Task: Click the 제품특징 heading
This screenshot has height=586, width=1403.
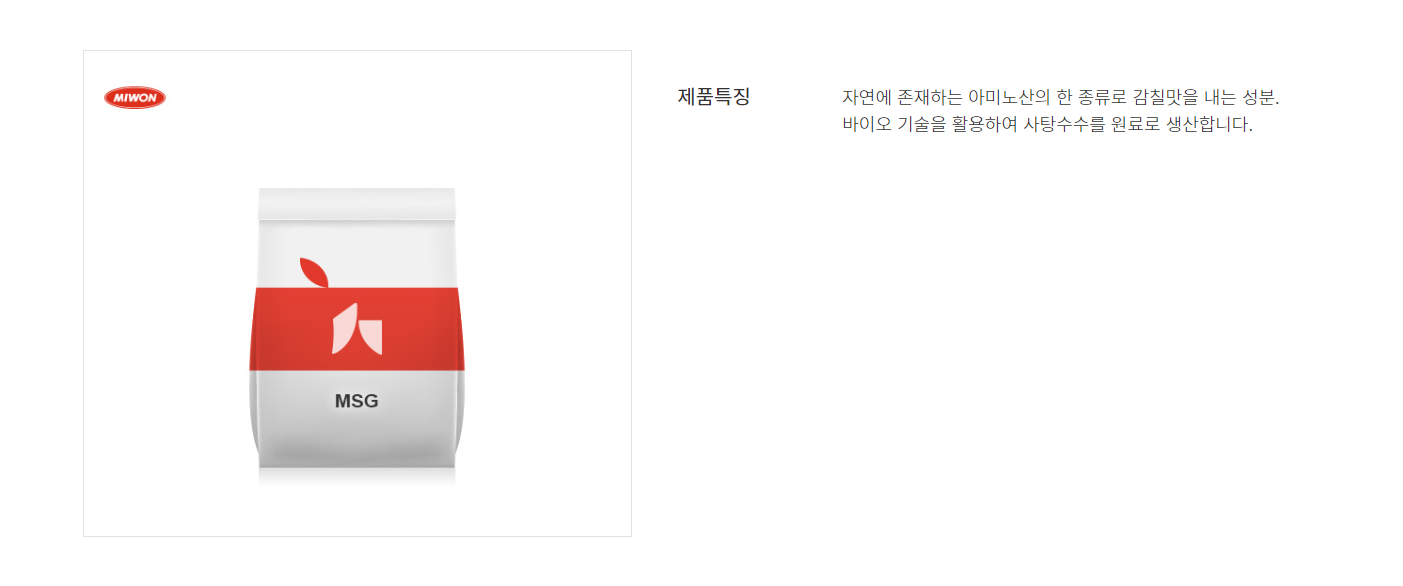Action: [714, 97]
